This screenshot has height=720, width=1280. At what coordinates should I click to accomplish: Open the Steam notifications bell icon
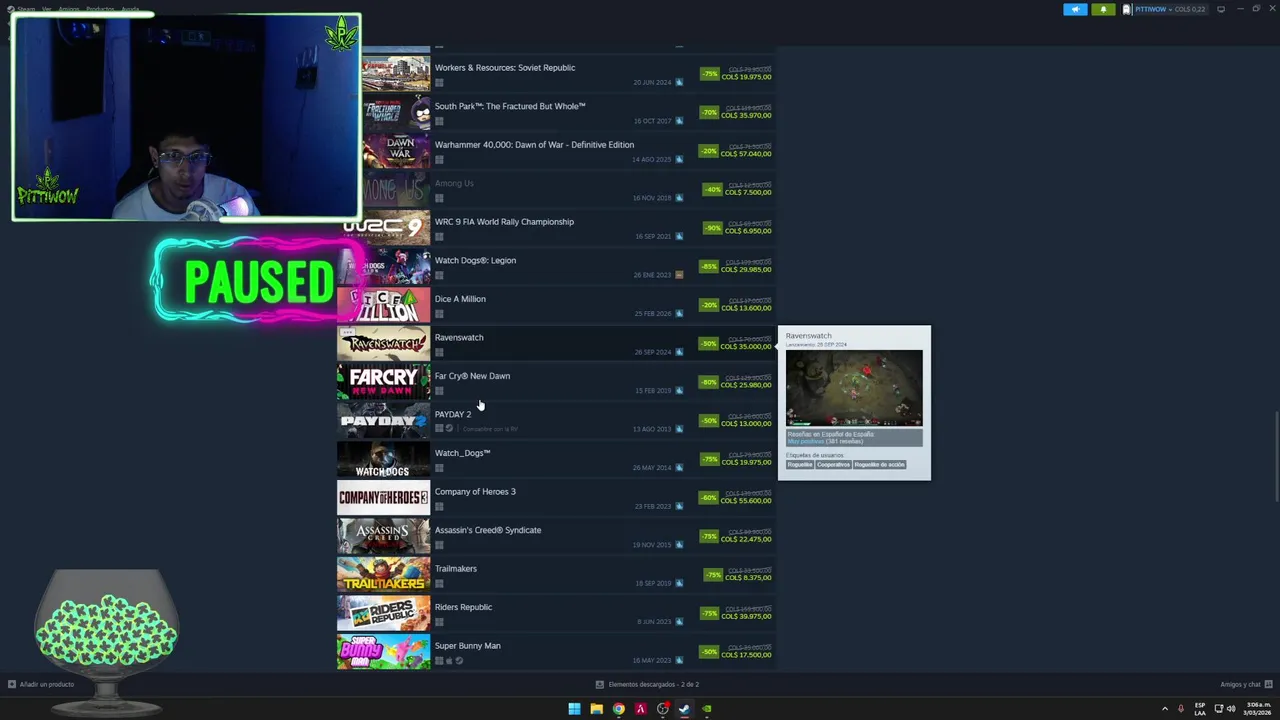[x=1103, y=9]
